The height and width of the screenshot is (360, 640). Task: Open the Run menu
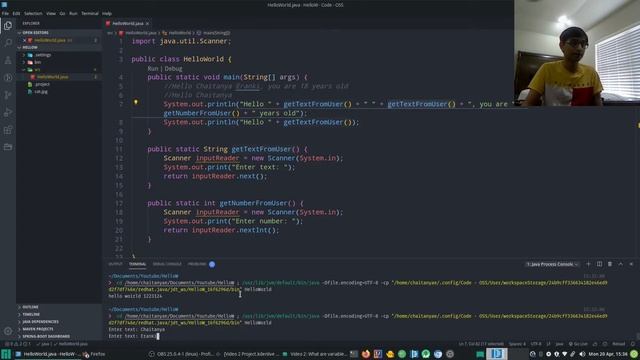(x=73, y=13)
